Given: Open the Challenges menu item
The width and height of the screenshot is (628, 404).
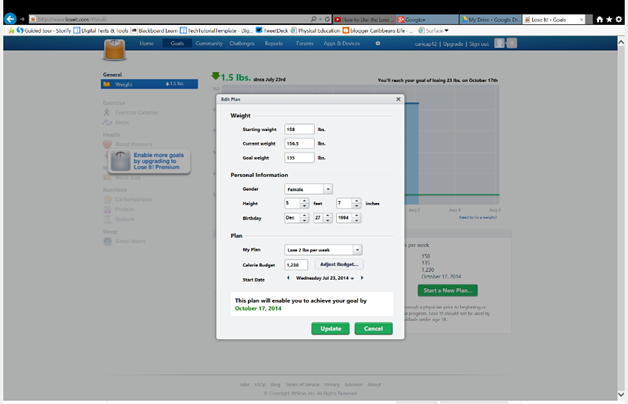Looking at the screenshot, I should point(242,43).
